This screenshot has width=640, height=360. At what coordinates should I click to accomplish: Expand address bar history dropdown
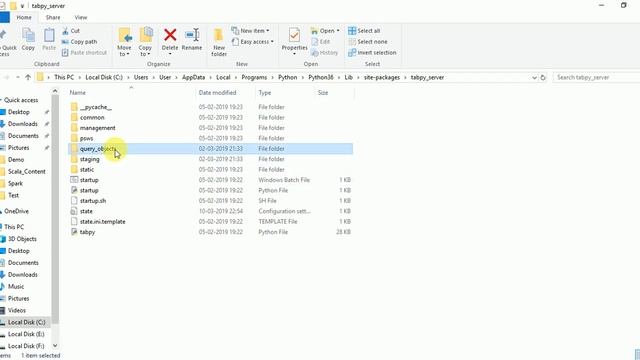(534, 78)
